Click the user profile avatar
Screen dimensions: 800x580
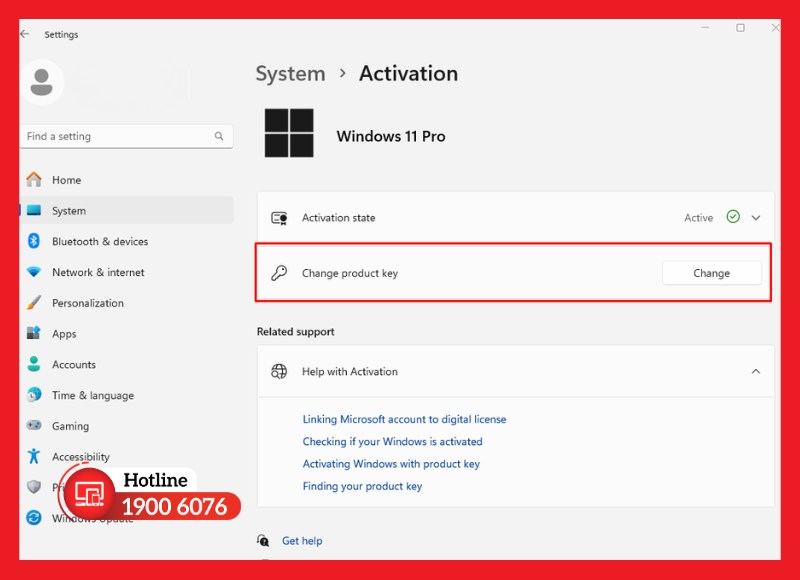[x=42, y=82]
